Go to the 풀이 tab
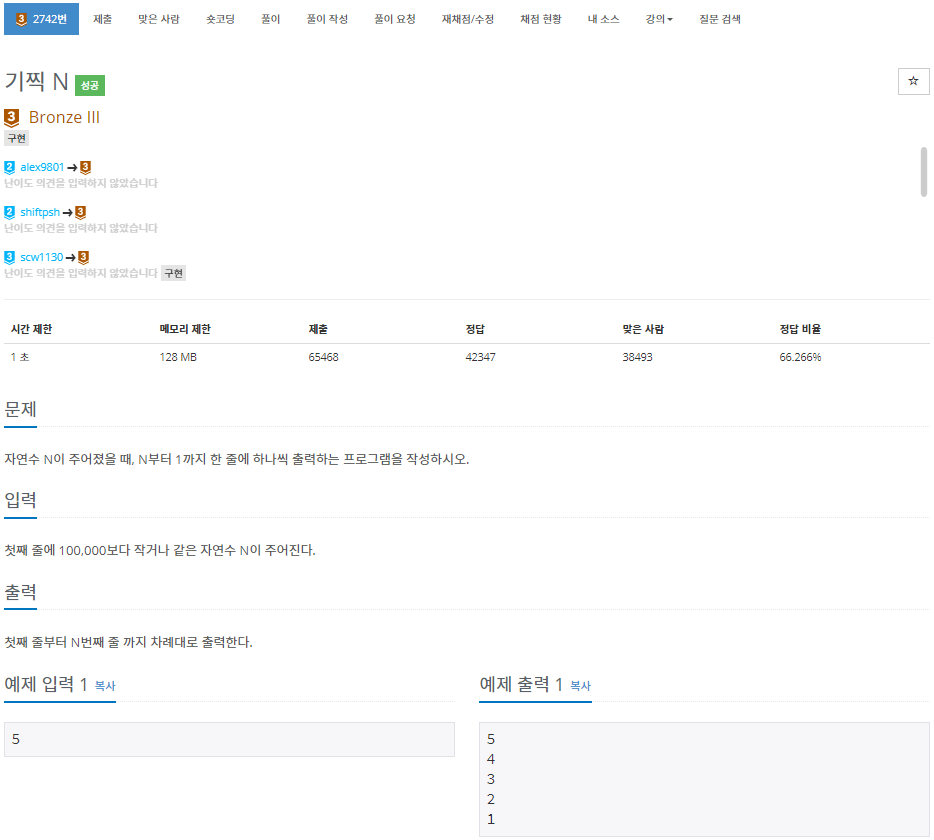The height and width of the screenshot is (840, 934). point(270,19)
